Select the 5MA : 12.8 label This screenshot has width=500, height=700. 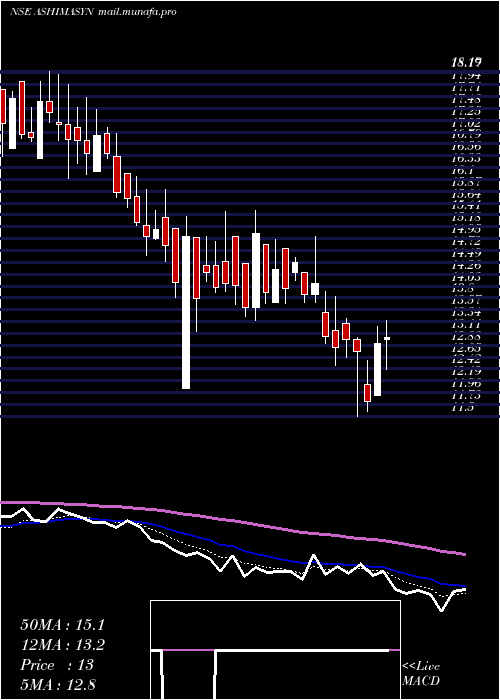[x=58, y=684]
